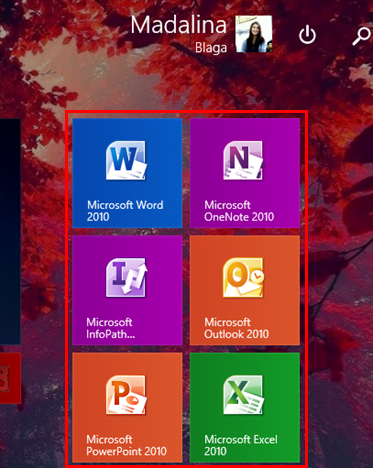Launch the Microsoft Excel 2010 tile
The height and width of the screenshot is (468, 373).
click(x=245, y=407)
